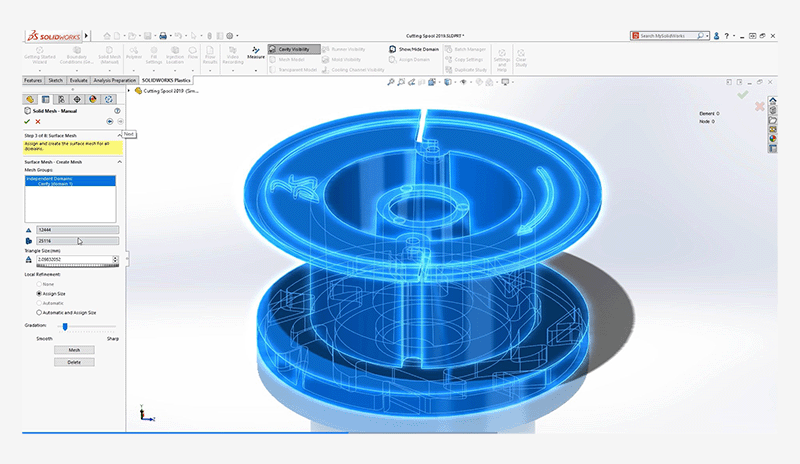Click the Gradation slider handle
The height and width of the screenshot is (464, 800).
tap(65, 326)
